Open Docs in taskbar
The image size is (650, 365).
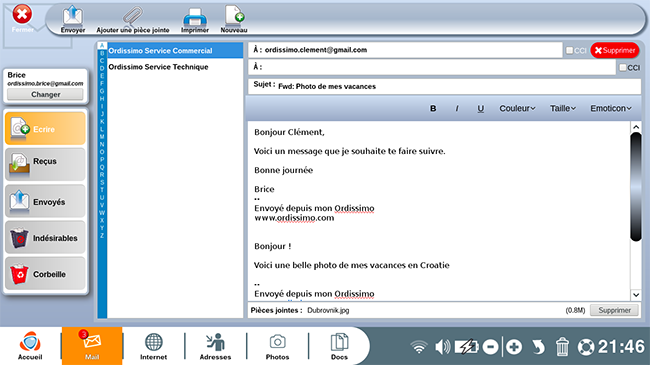point(339,346)
